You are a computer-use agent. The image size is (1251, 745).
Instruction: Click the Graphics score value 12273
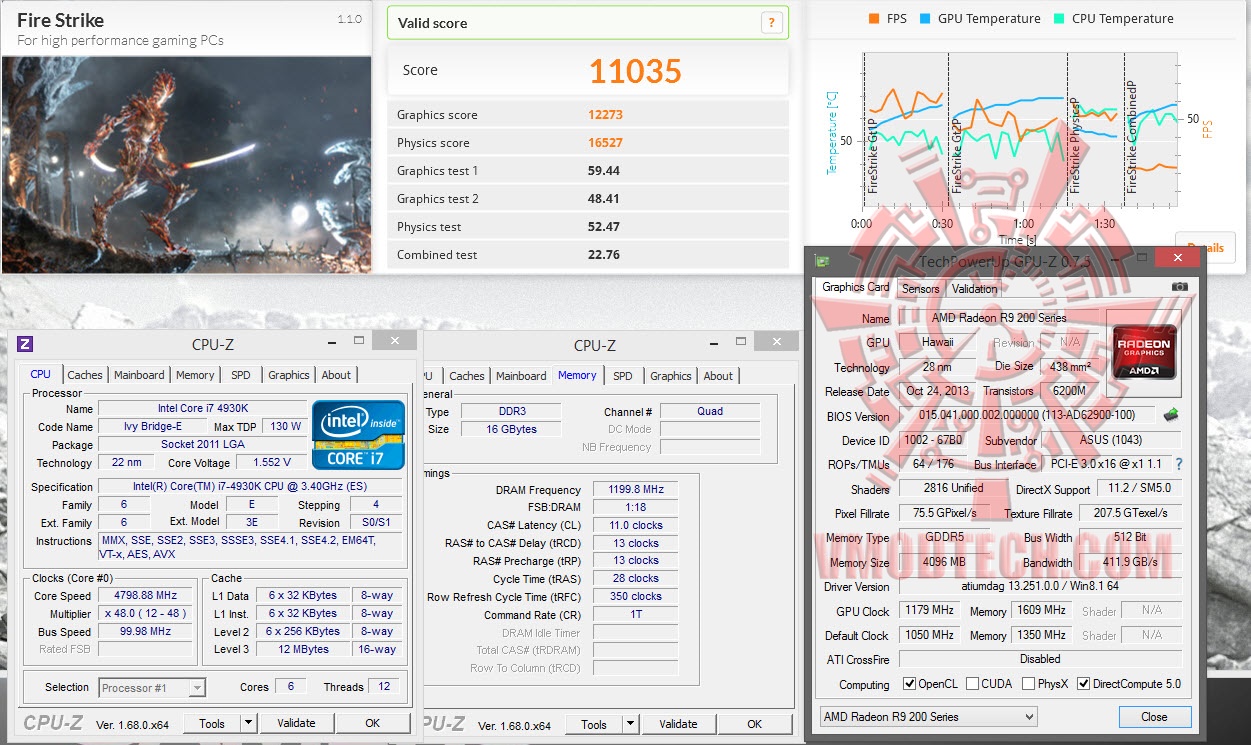(x=605, y=115)
